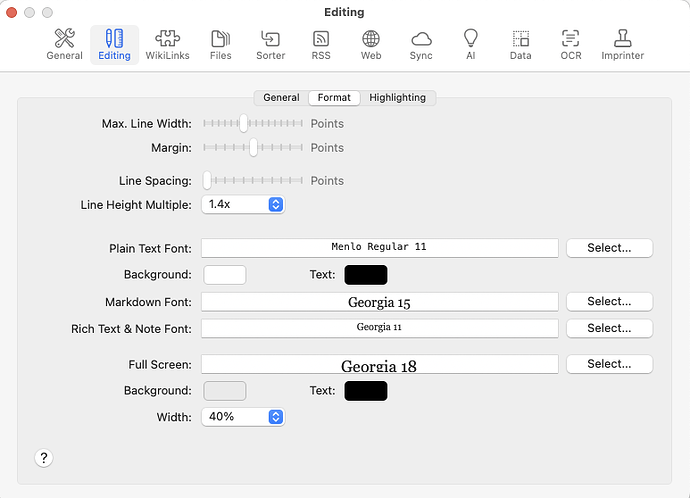
Task: Open the General preferences pane
Action: [x=64, y=44]
